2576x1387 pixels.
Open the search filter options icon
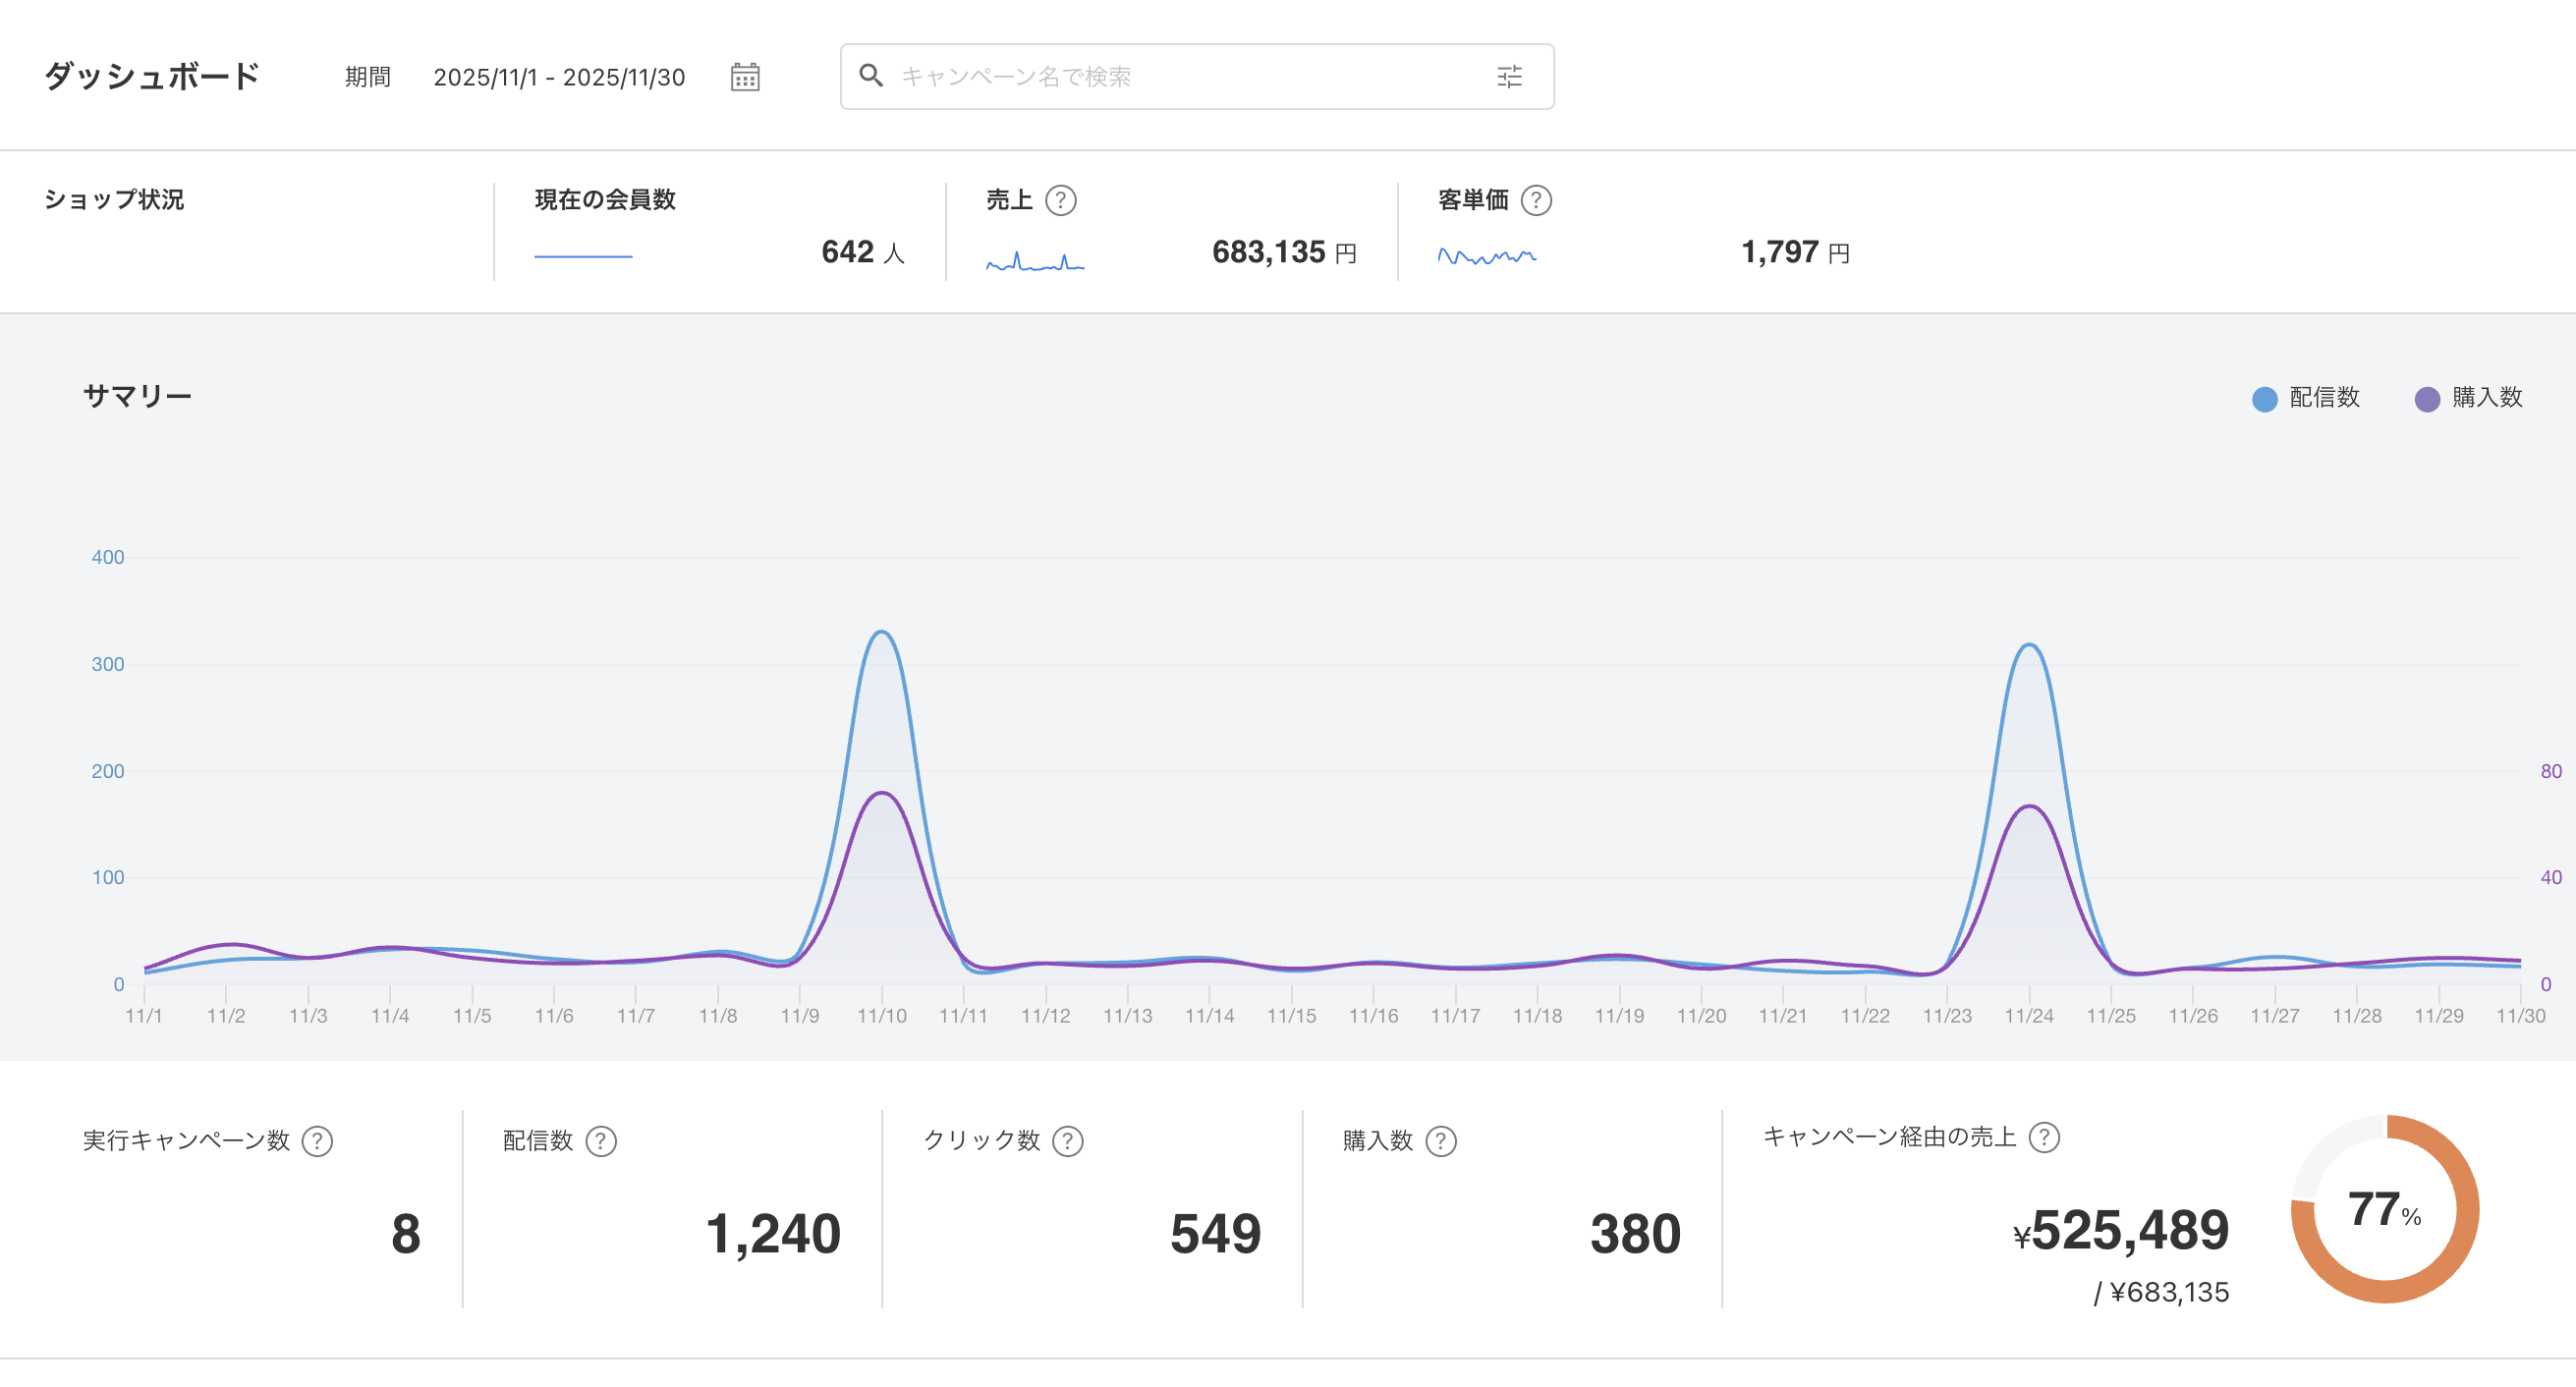click(x=1509, y=77)
